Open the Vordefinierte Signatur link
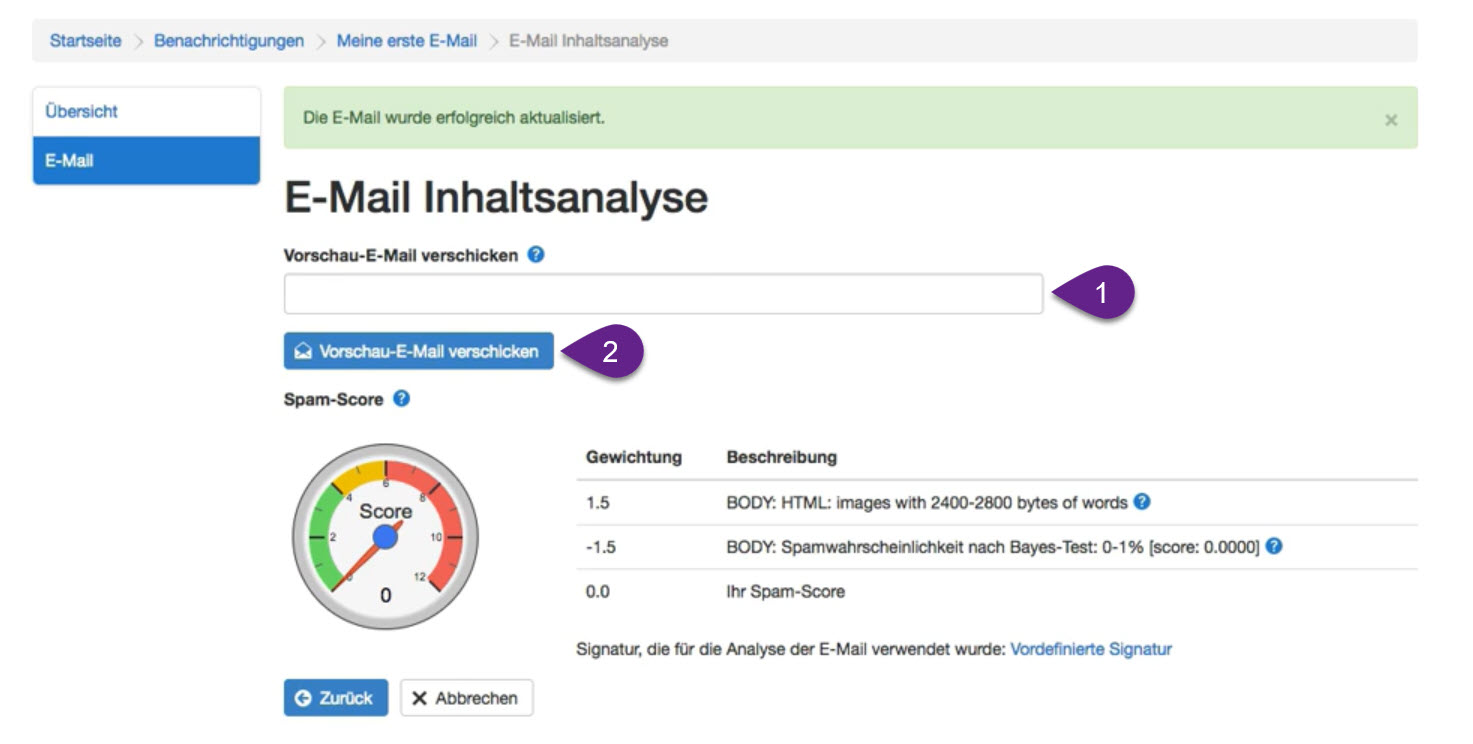1473x744 pixels. (x=1091, y=649)
